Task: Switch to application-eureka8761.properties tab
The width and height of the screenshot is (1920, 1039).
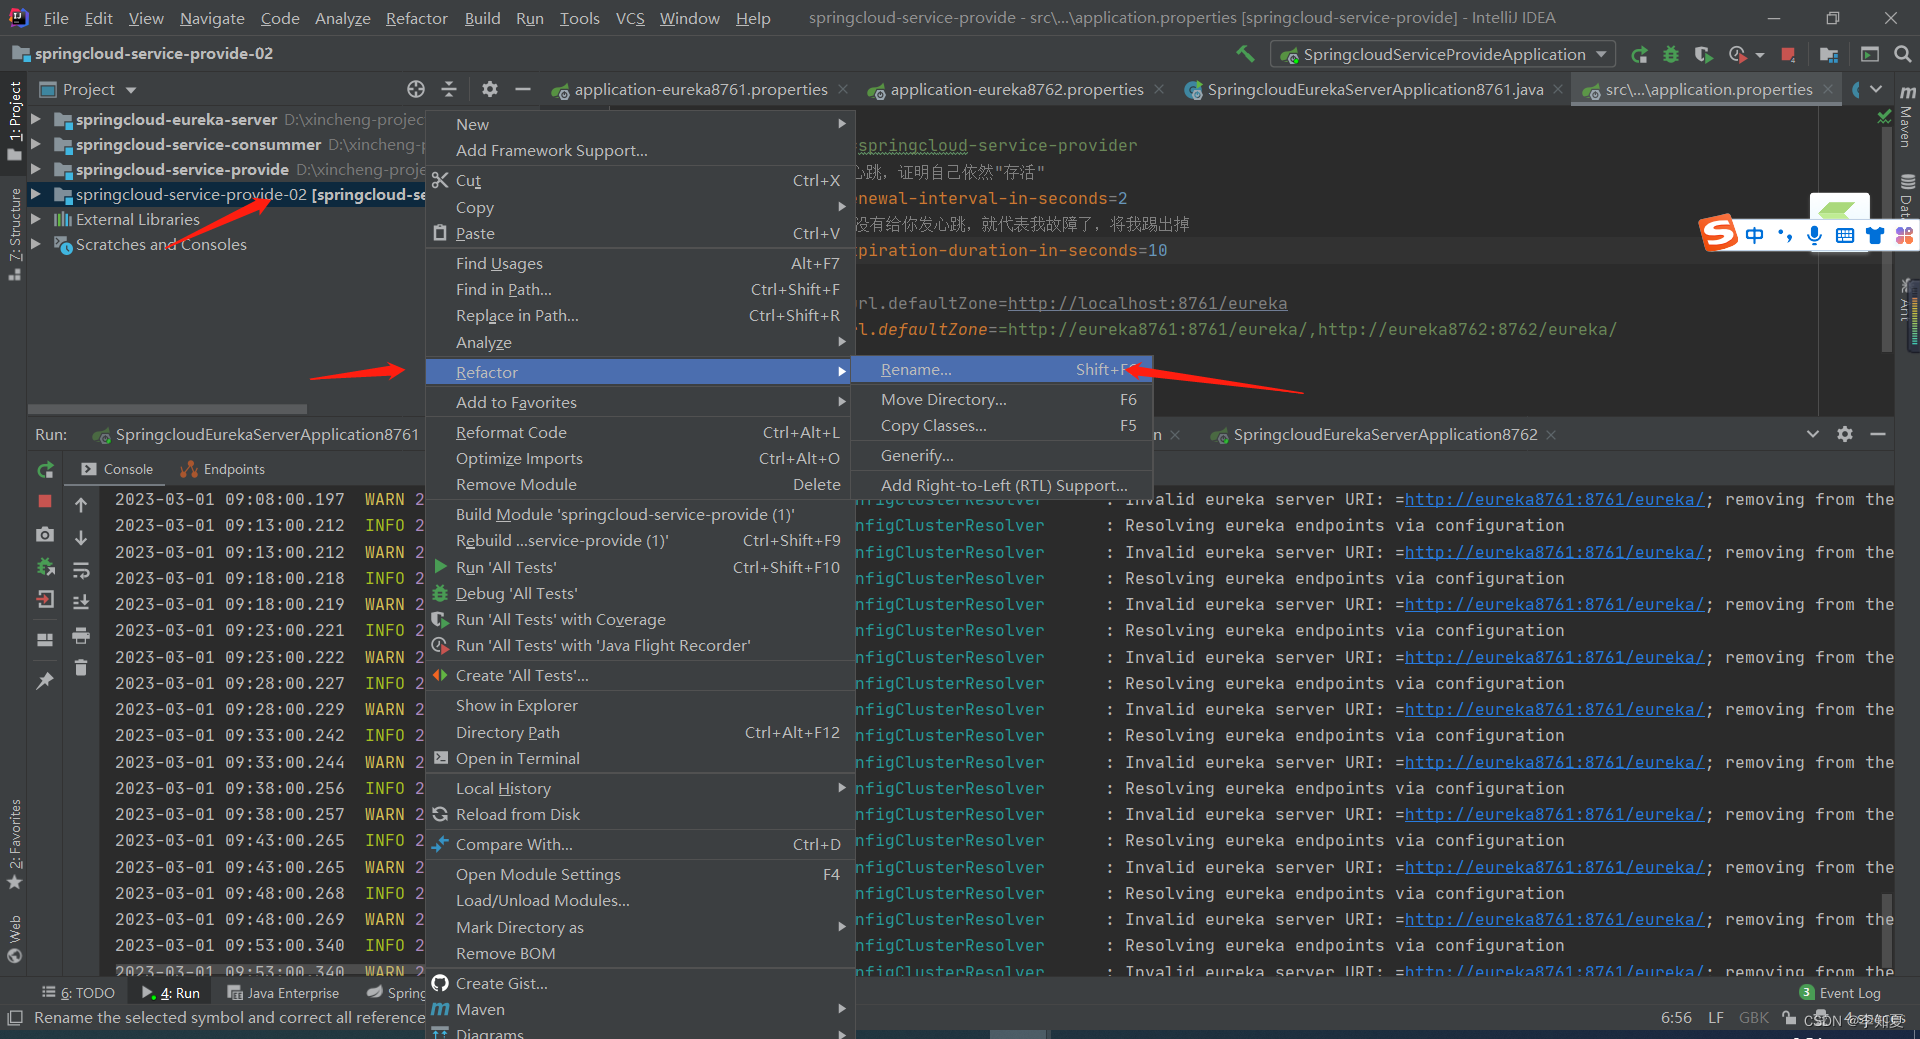Action: coord(700,89)
